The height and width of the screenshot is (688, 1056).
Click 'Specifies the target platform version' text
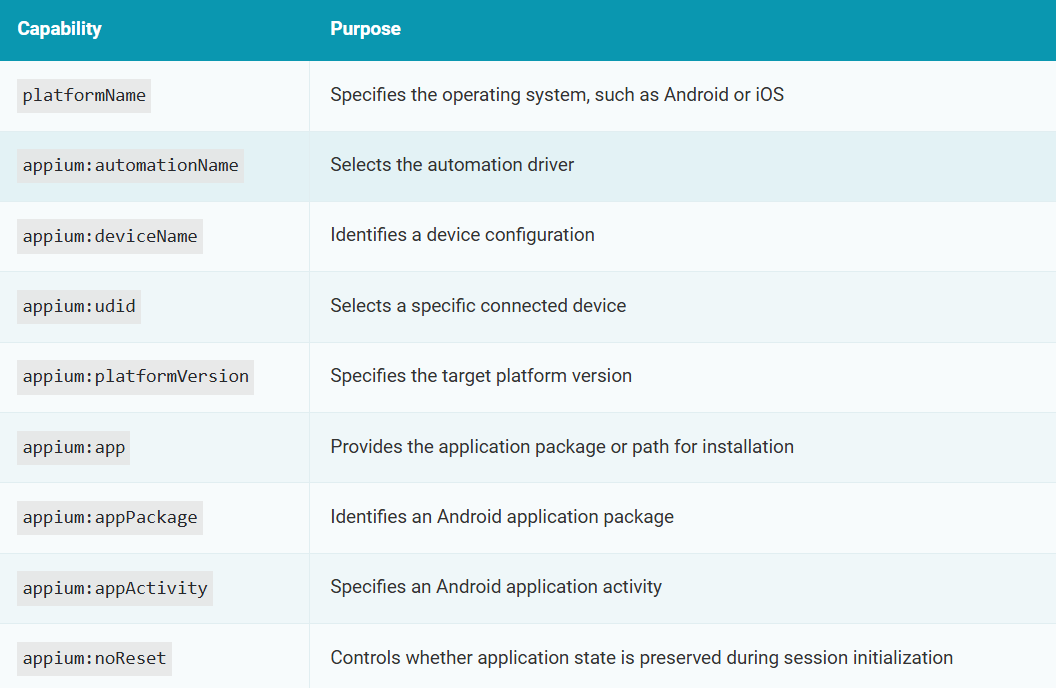[x=481, y=376]
